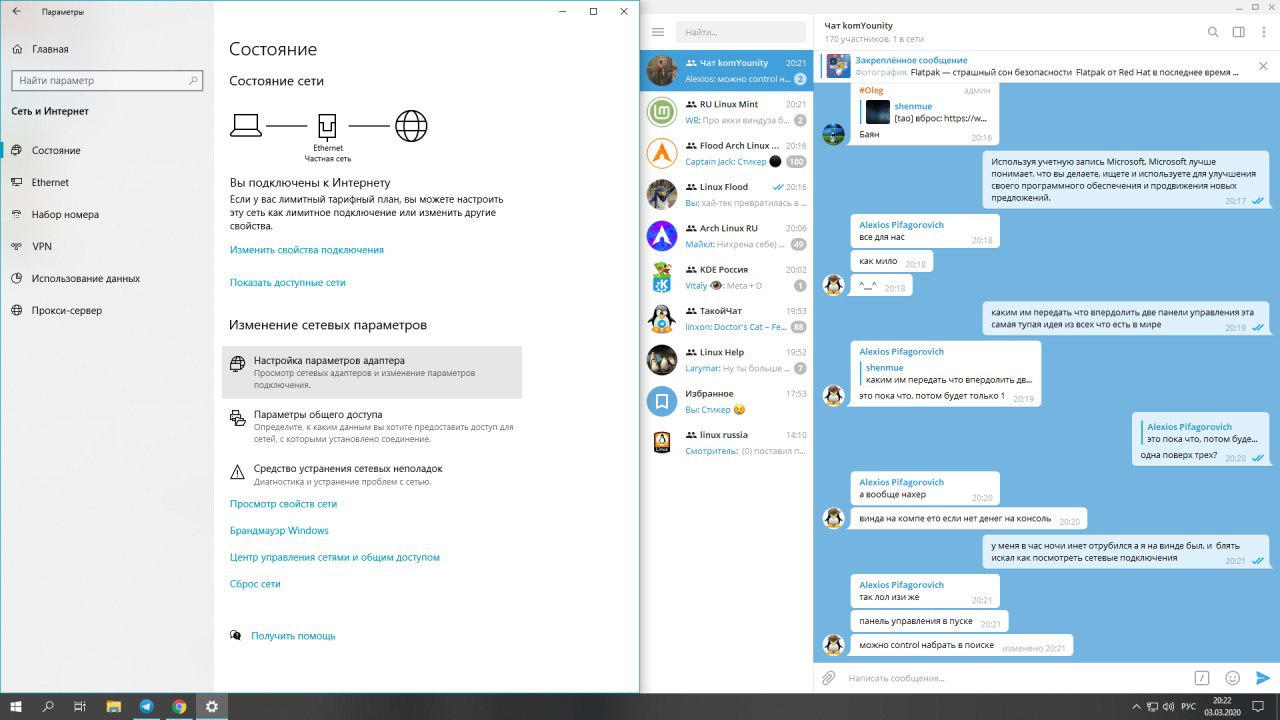1280x720 pixels.
Task: Open the KDE Россия chat
Action: pyautogui.click(x=727, y=277)
